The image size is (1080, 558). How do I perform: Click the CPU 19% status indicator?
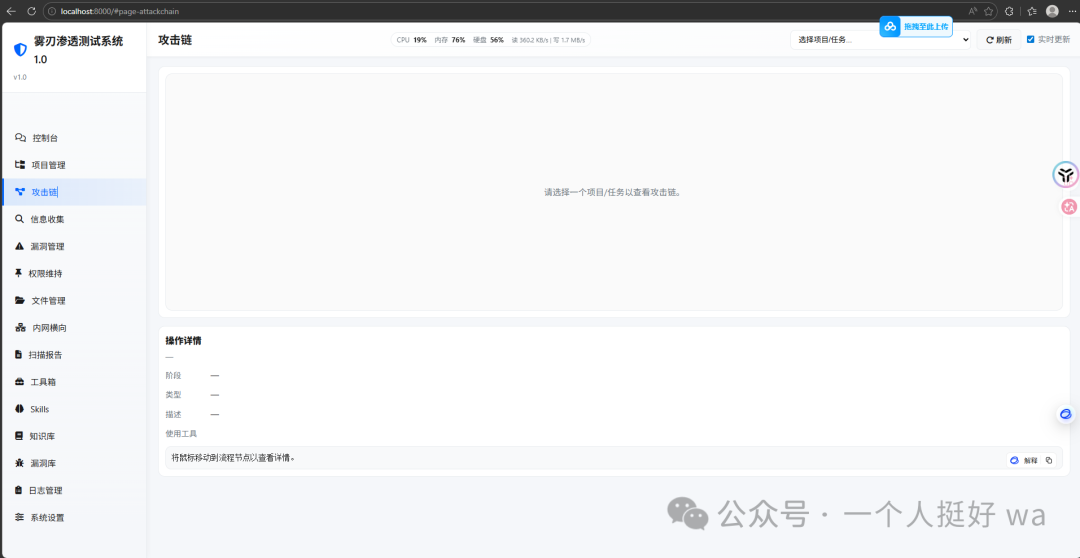point(412,40)
